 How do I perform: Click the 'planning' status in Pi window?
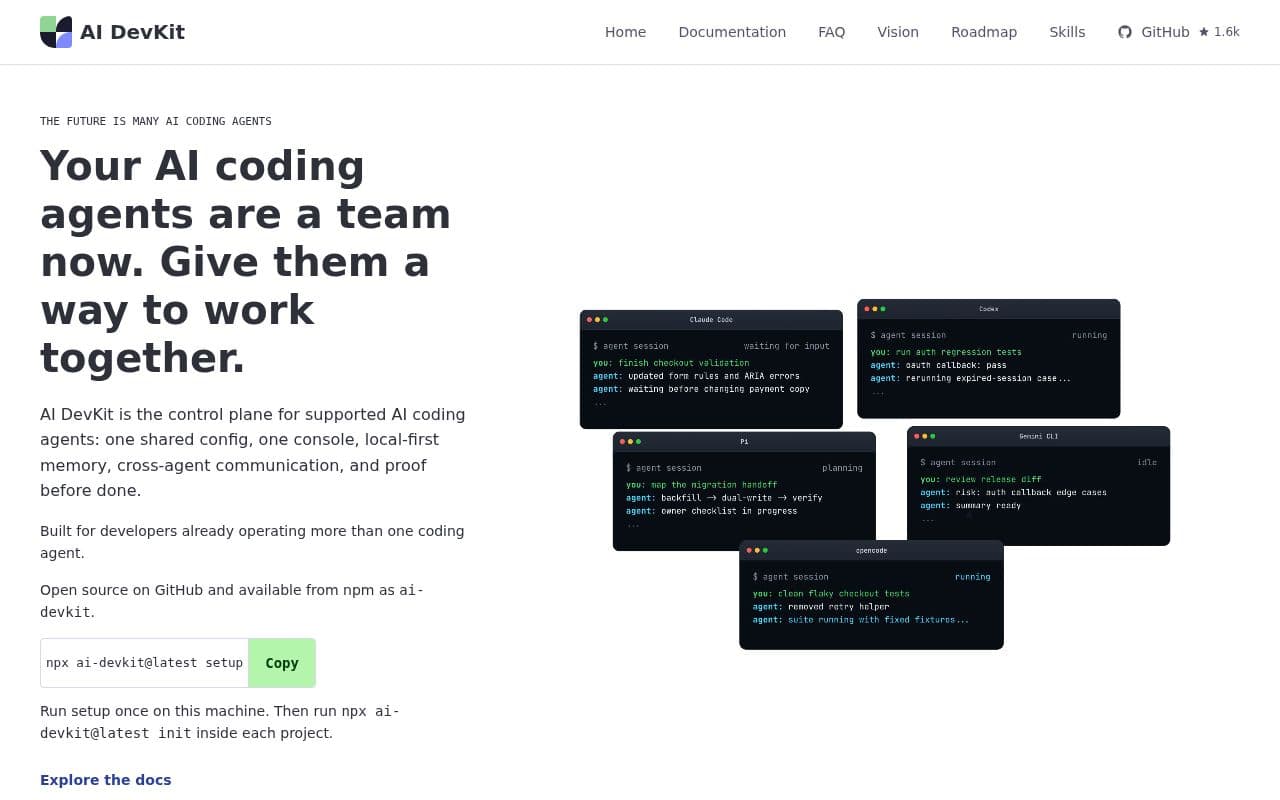point(842,468)
